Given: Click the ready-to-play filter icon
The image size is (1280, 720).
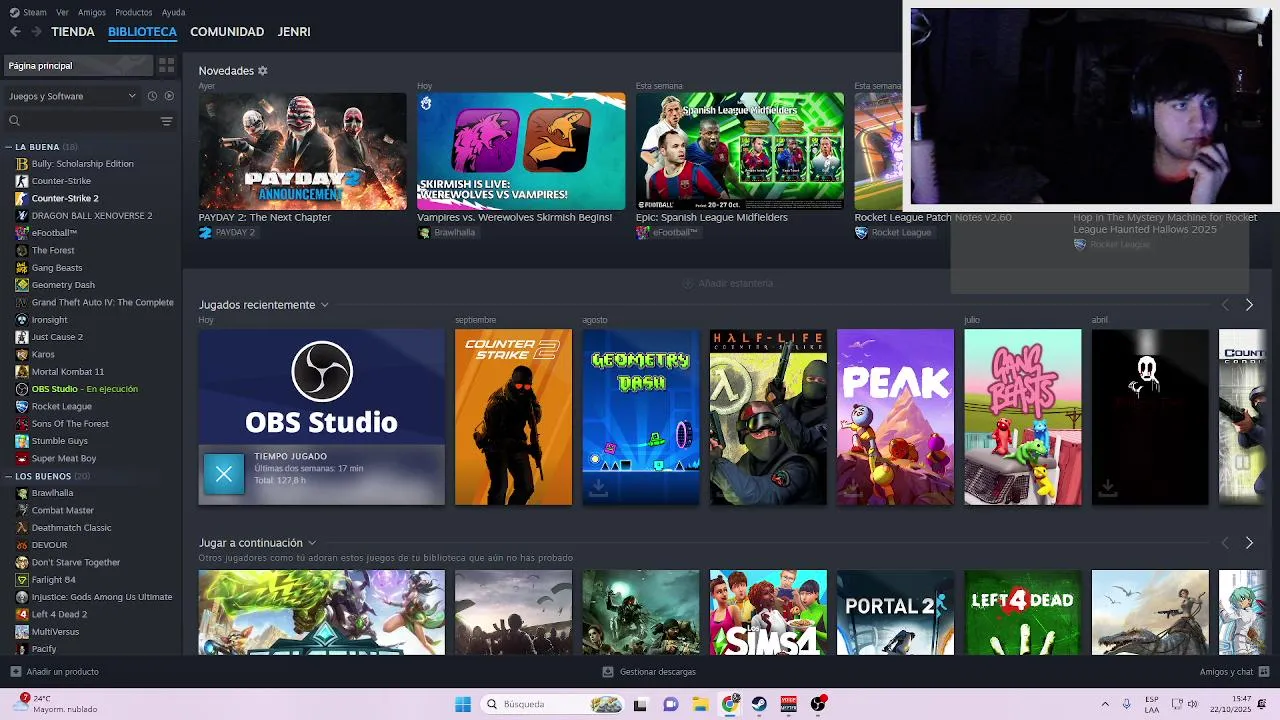Looking at the screenshot, I should point(169,96).
